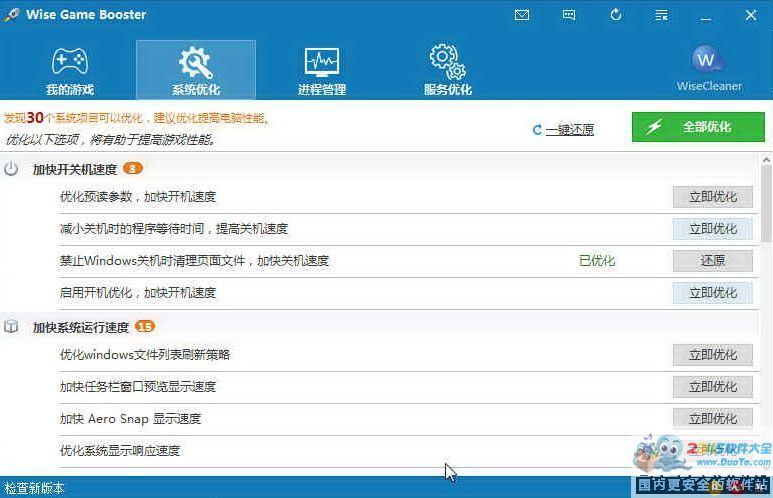Click the orange count badge 15
This screenshot has width=773, height=498.
click(x=144, y=326)
